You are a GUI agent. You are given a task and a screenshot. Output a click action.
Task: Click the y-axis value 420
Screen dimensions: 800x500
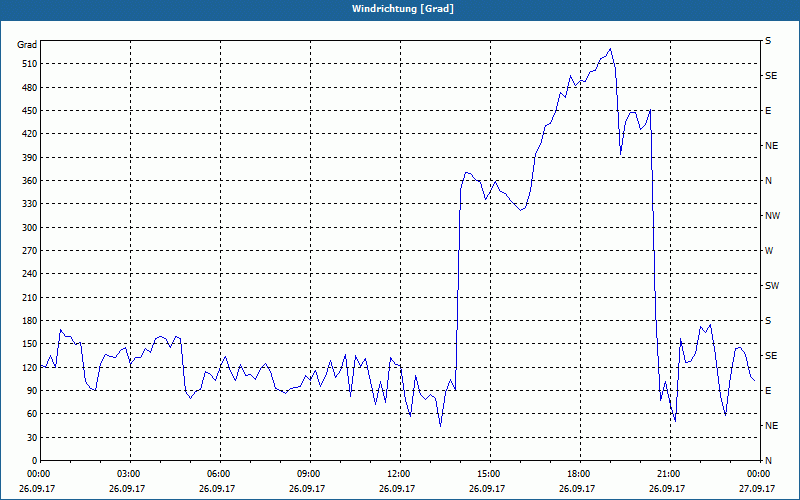coord(30,134)
